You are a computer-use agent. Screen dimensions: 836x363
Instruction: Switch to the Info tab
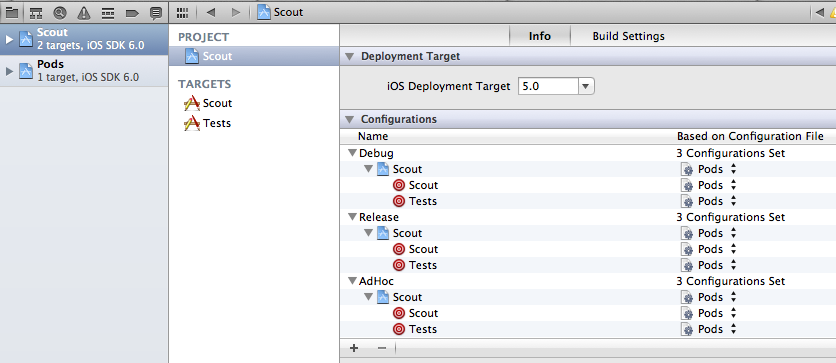pyautogui.click(x=540, y=36)
